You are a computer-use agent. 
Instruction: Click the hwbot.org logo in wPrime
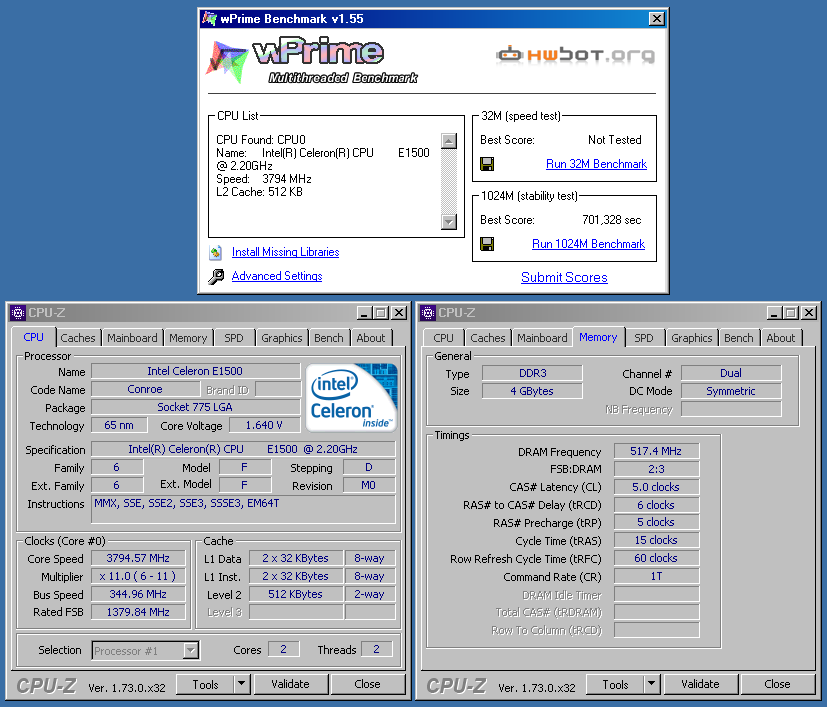575,55
